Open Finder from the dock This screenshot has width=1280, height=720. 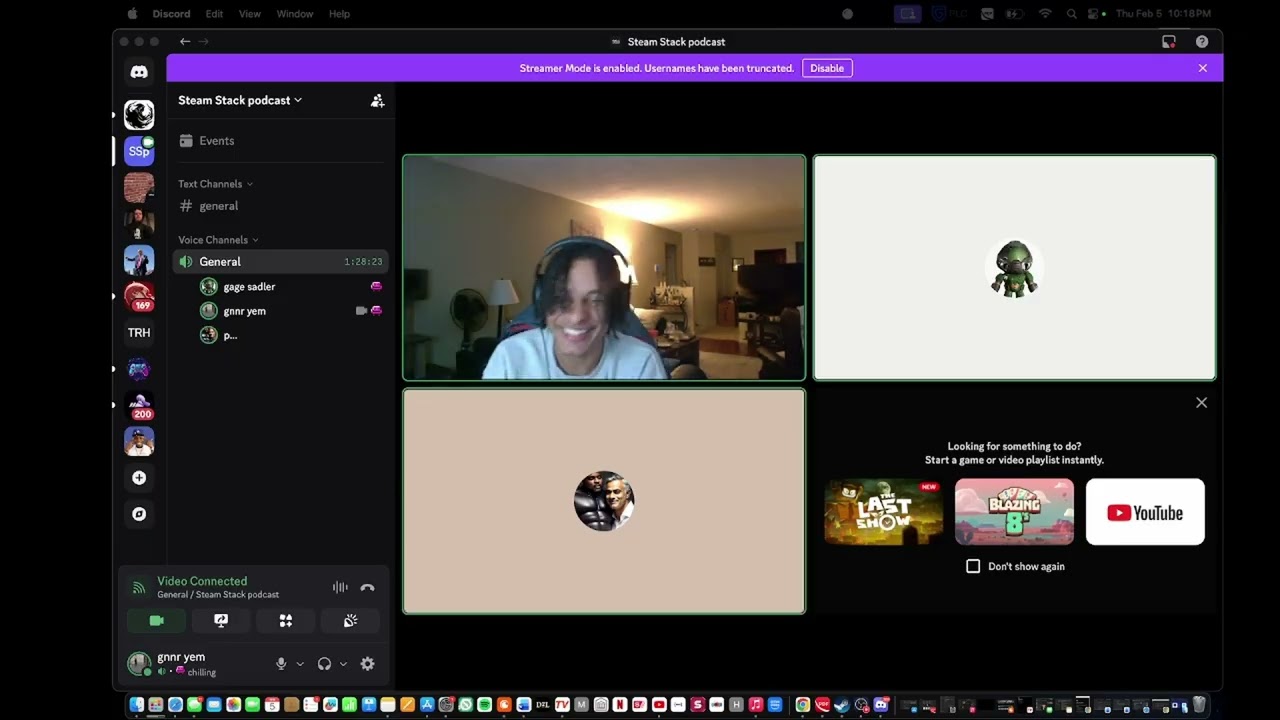point(137,705)
